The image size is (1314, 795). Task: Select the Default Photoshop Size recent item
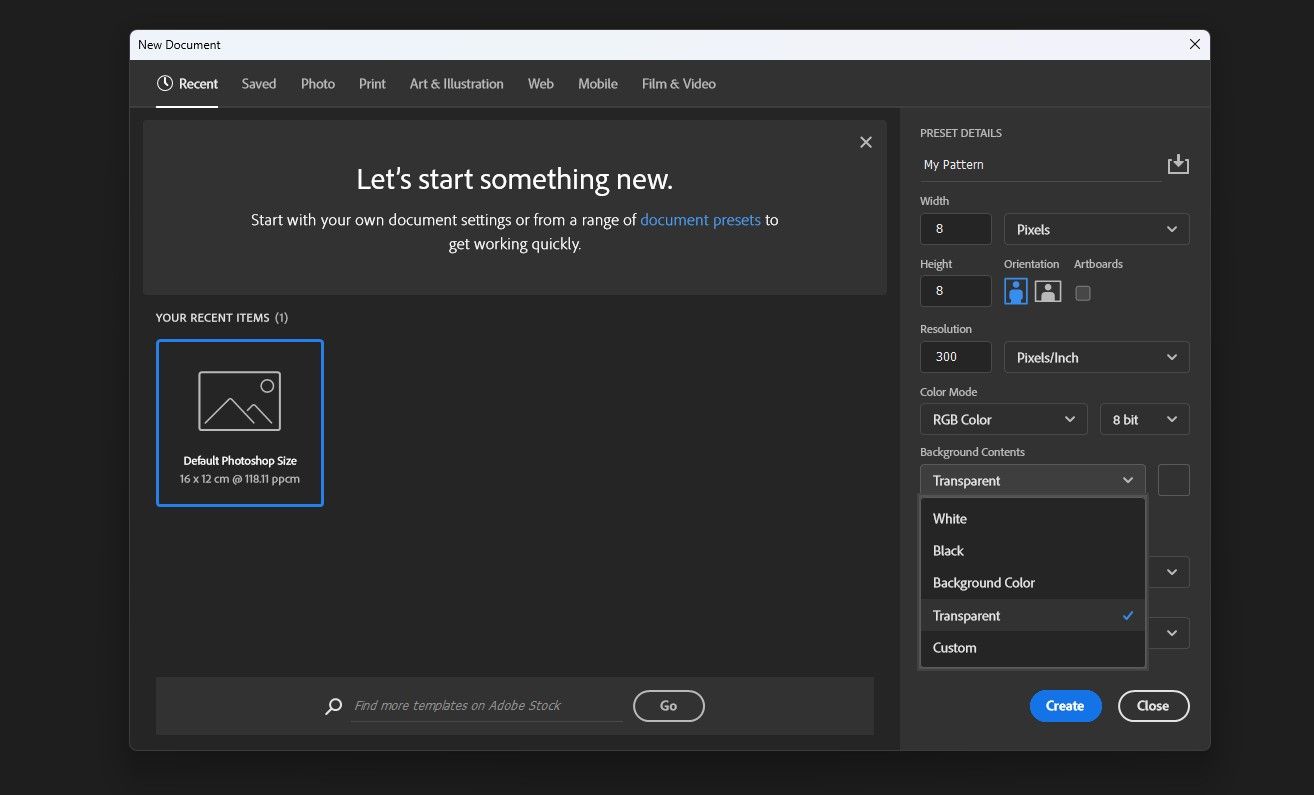click(x=240, y=423)
